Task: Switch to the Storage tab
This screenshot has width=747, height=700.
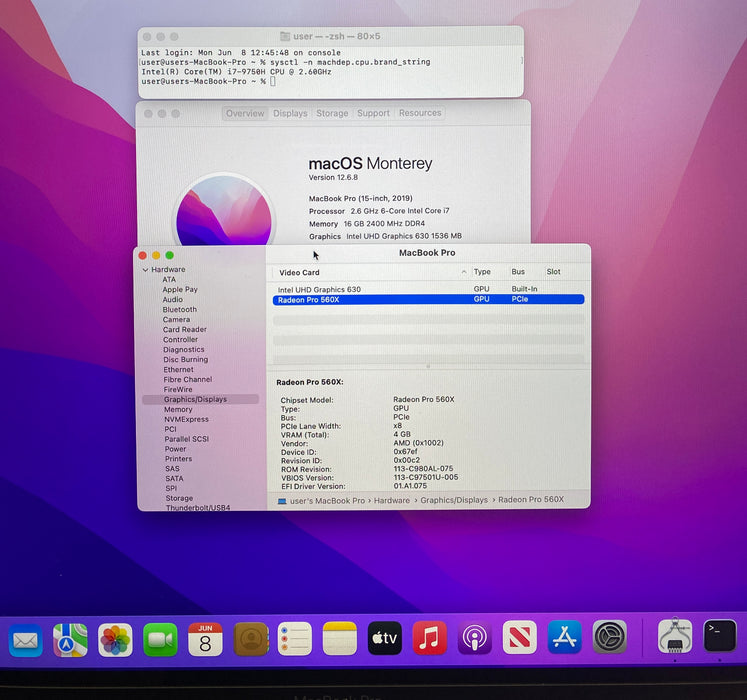Action: pyautogui.click(x=332, y=113)
